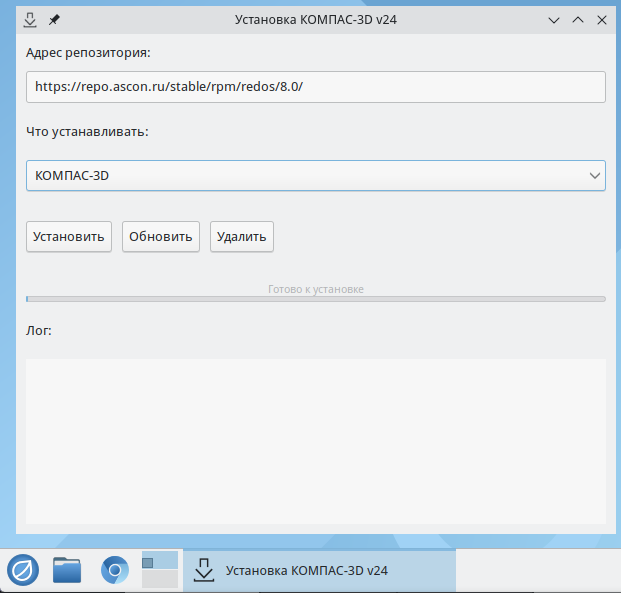Image resolution: width=621 pixels, height=593 pixels.
Task: Open the window menu via title bar download icon
Action: pos(30,19)
